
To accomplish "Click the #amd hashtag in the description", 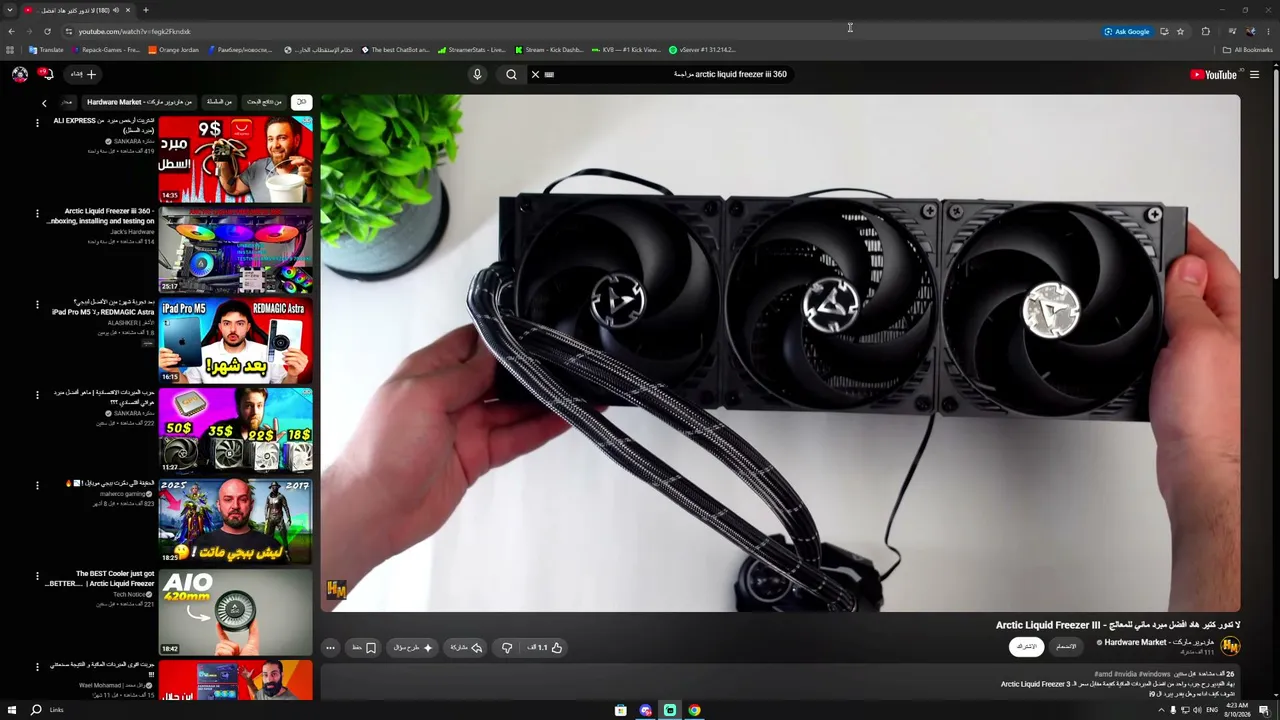I will click(1103, 674).
